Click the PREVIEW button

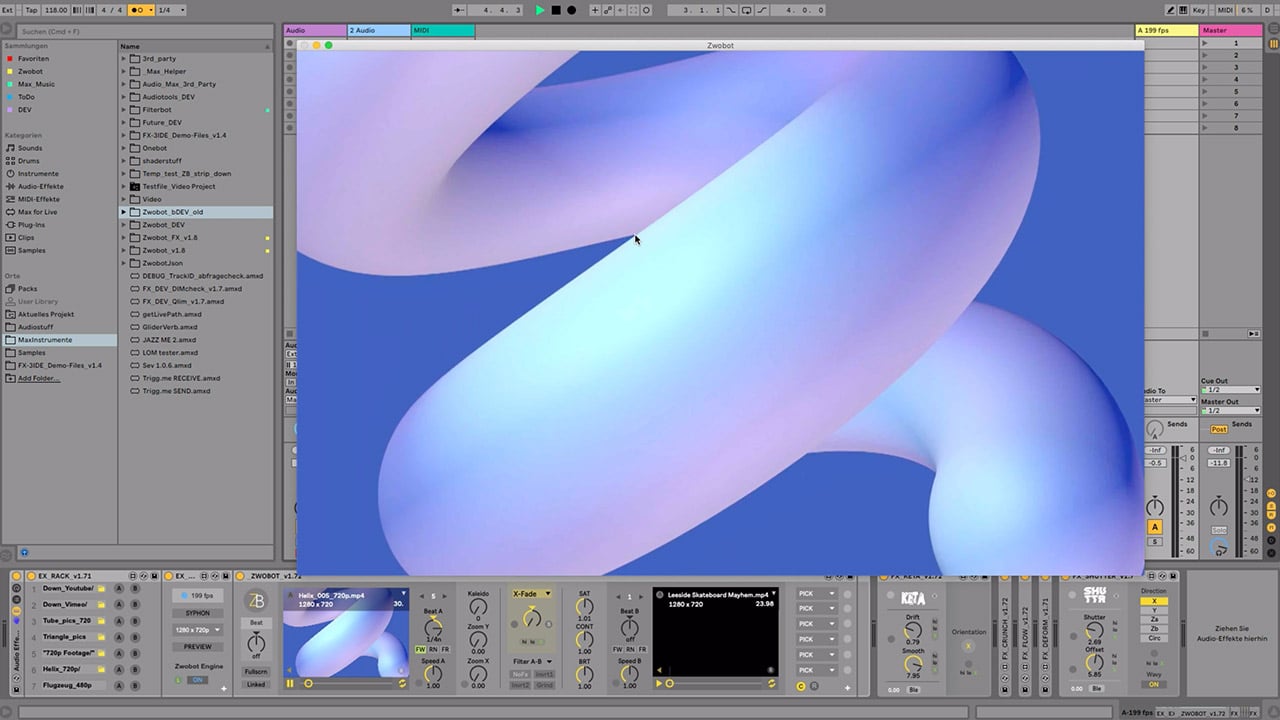click(x=197, y=647)
